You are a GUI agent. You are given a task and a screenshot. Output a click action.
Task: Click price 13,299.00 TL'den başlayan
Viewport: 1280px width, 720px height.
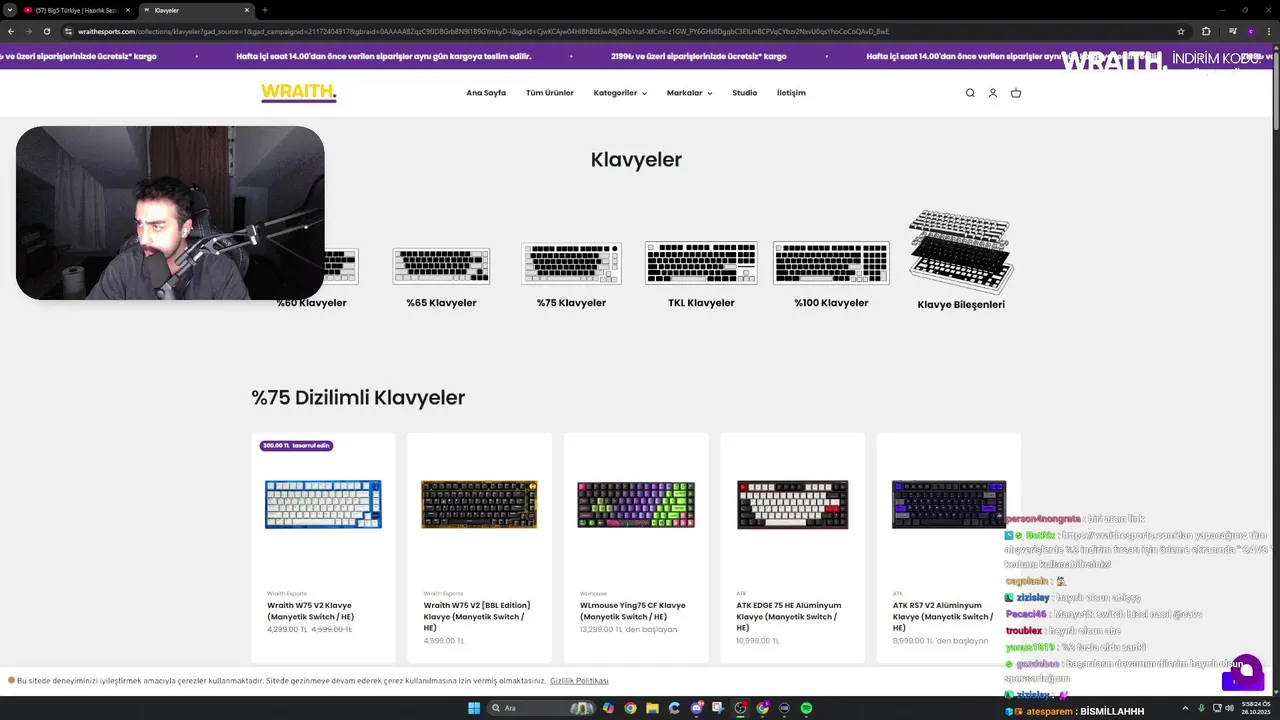[x=628, y=630]
